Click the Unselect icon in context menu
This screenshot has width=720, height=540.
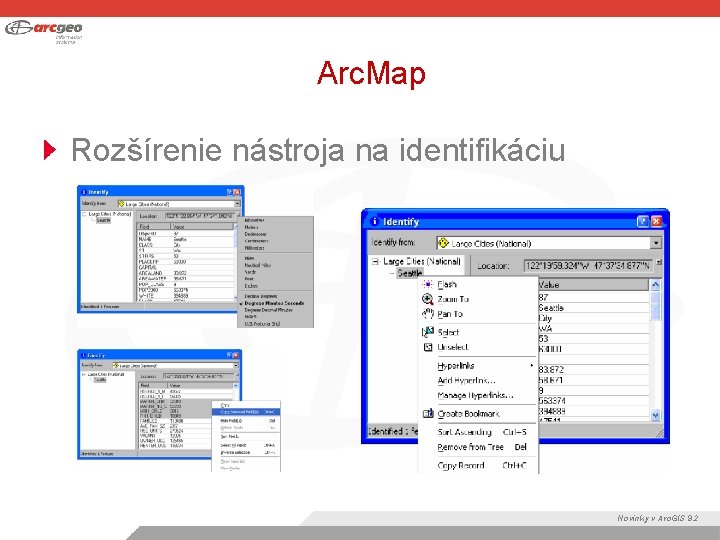(428, 347)
